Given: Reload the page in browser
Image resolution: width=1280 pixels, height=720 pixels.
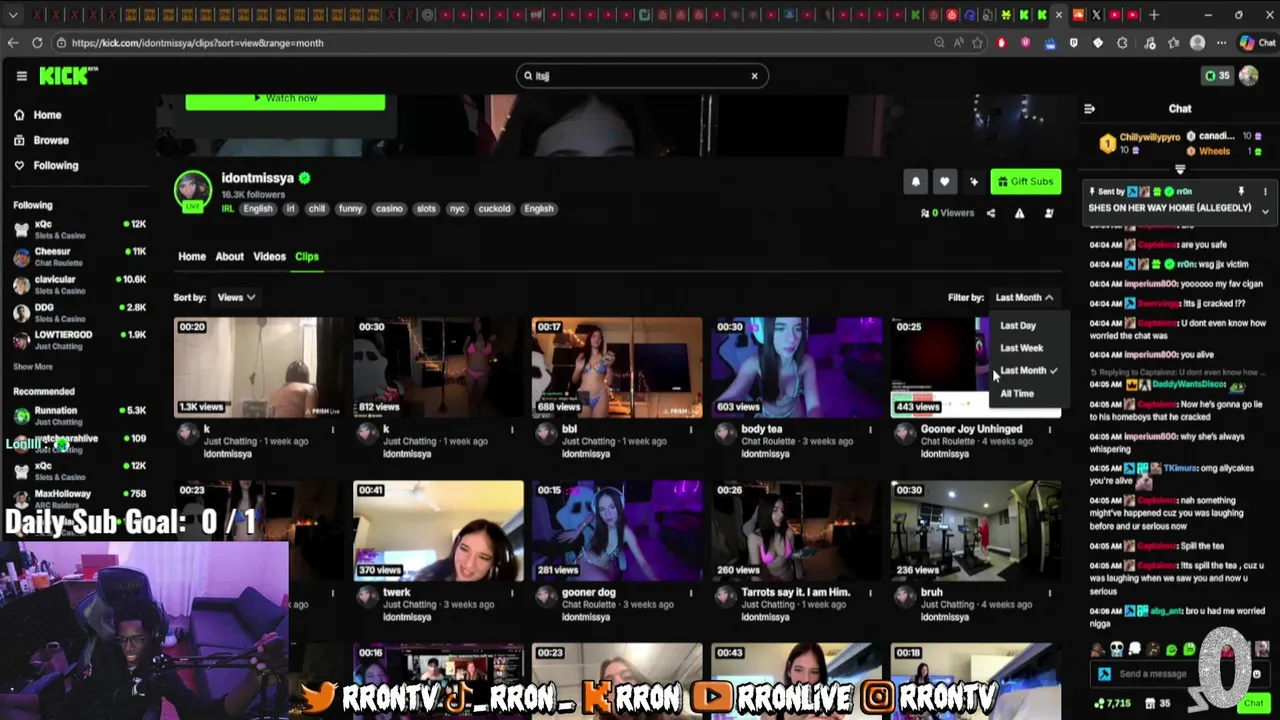Looking at the screenshot, I should pyautogui.click(x=37, y=43).
